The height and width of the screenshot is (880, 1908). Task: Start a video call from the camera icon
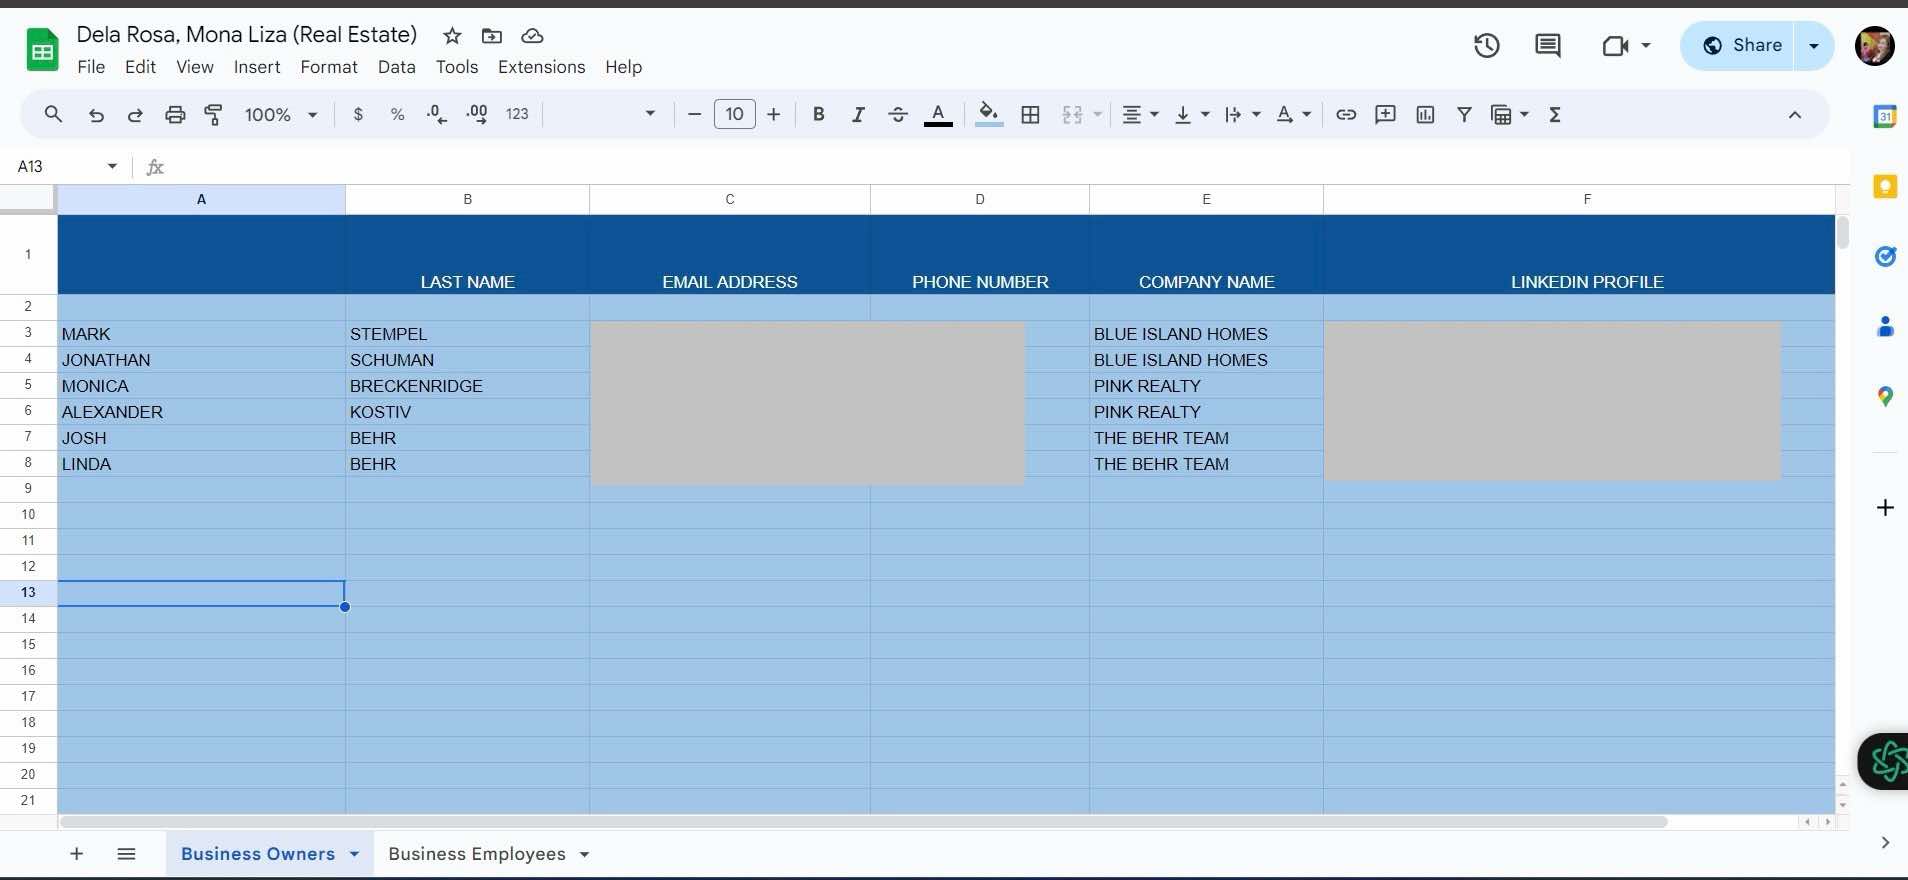pyautogui.click(x=1615, y=46)
